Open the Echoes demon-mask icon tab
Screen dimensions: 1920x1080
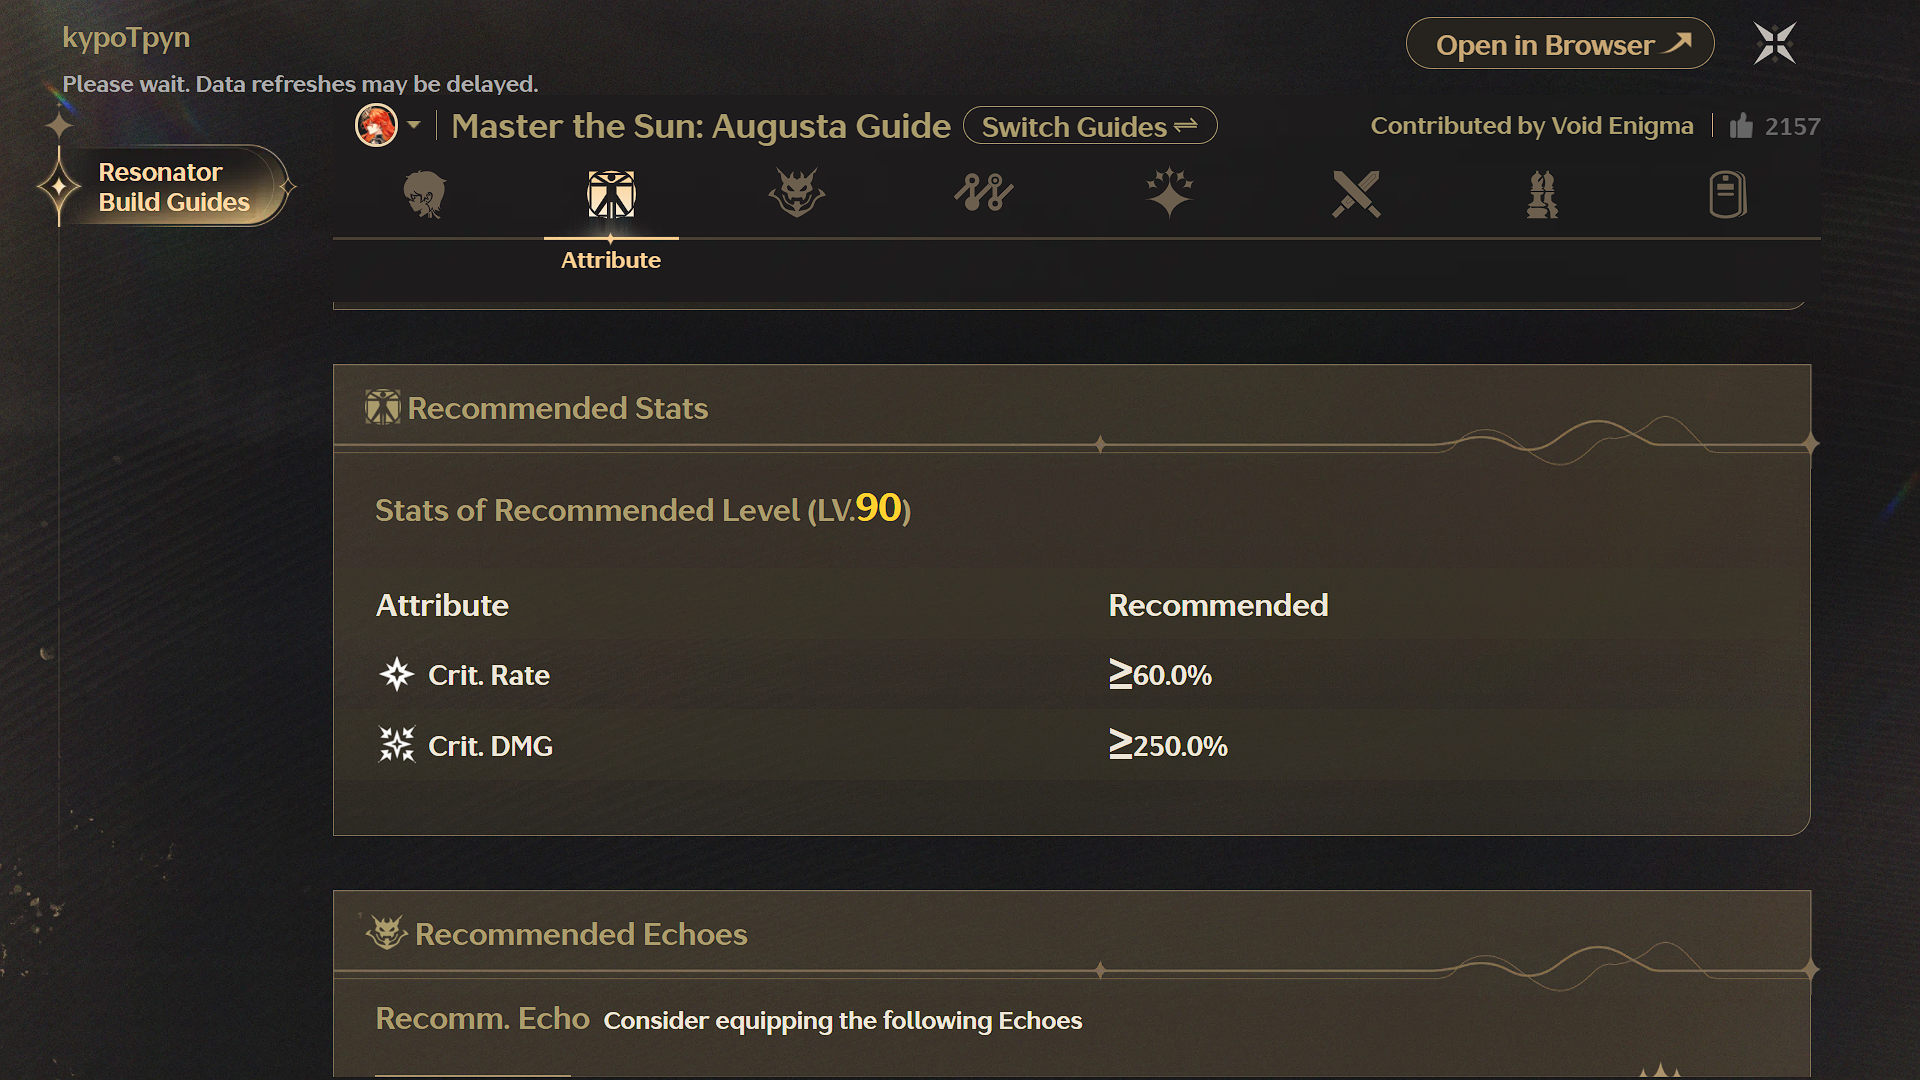(x=797, y=194)
